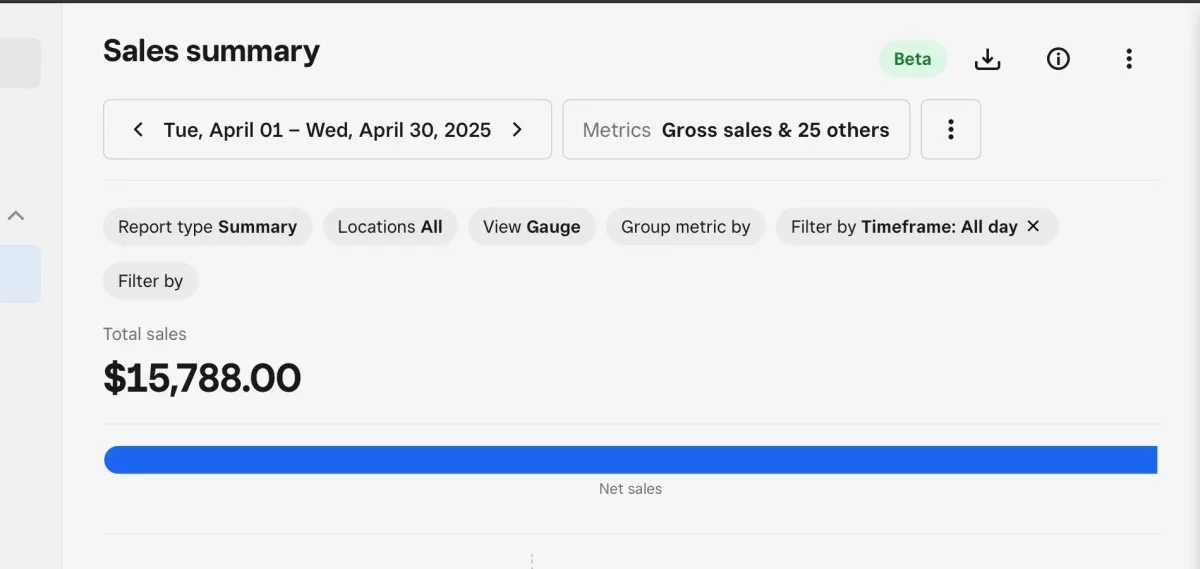Open the April 2025 date range picker
The image size is (1200, 569).
(x=327, y=129)
